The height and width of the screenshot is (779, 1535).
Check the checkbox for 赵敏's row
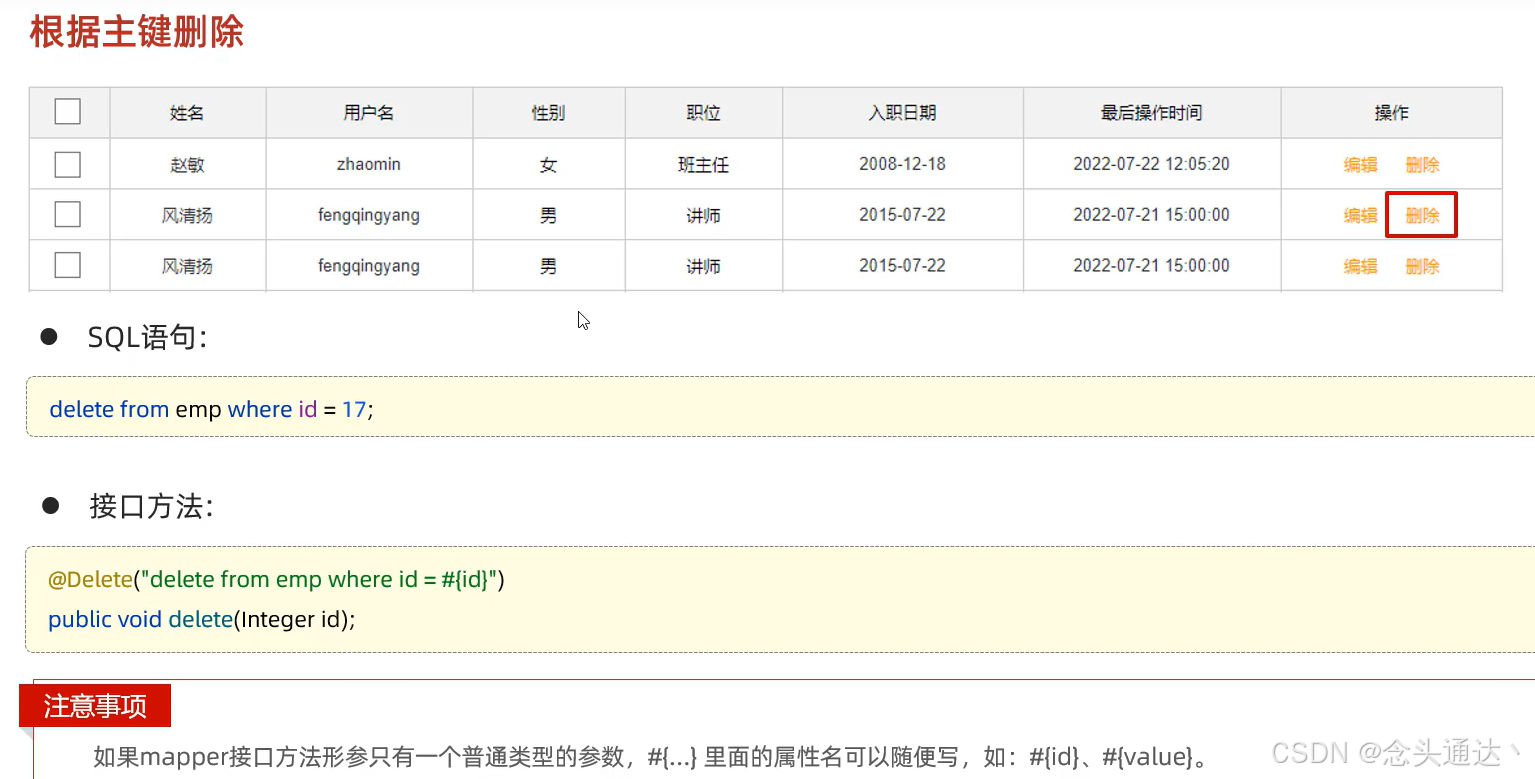pyautogui.click(x=67, y=163)
